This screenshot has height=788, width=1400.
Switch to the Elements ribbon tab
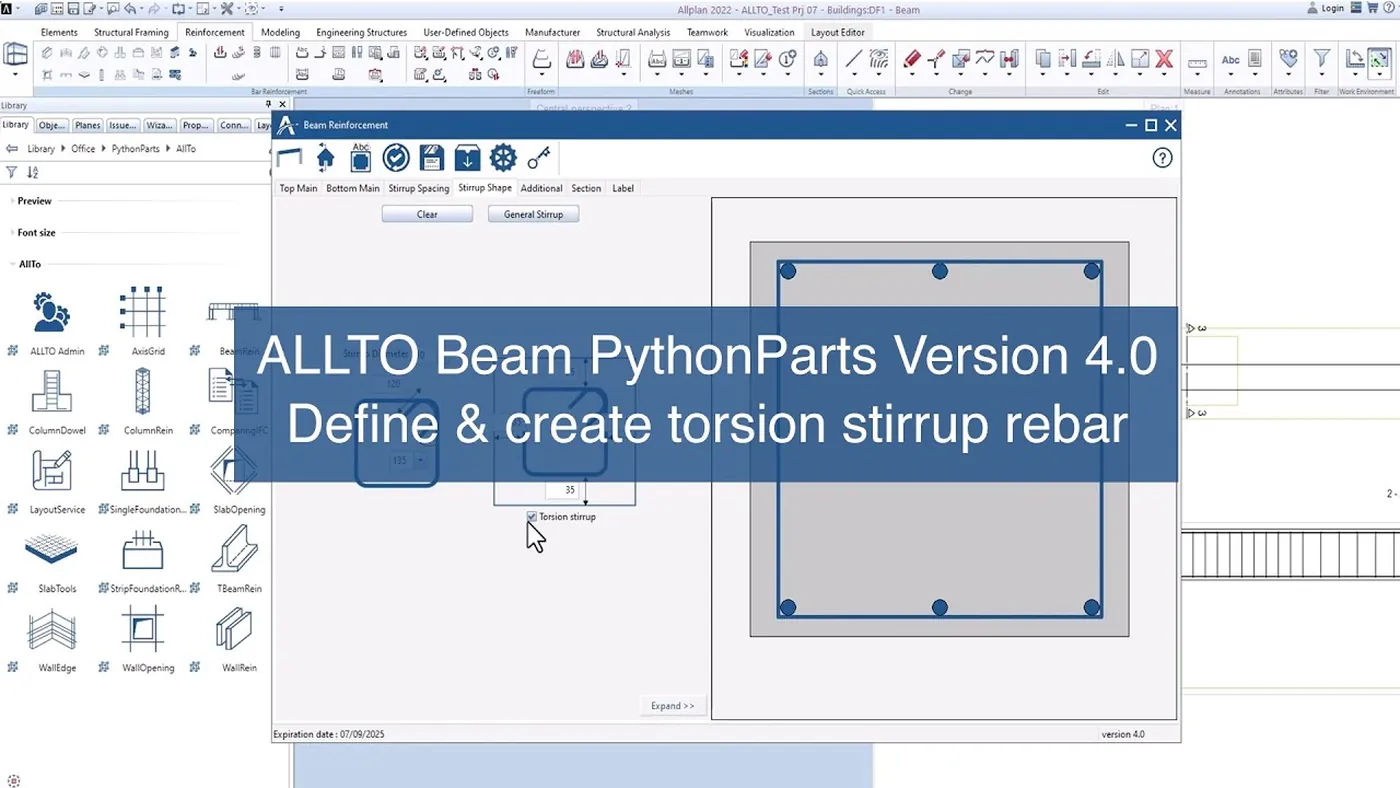(59, 32)
